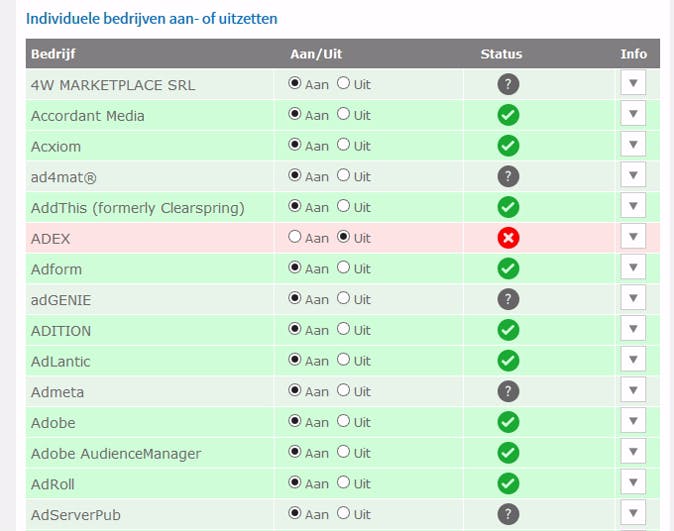
Task: Select the Aan radio for ad4mat®
Action: [x=294, y=175]
